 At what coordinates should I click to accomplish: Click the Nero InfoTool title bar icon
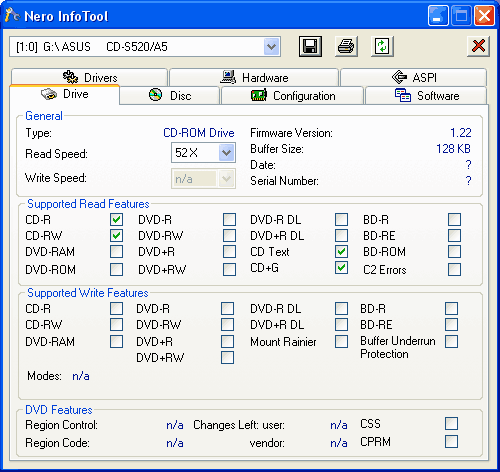(x=12, y=15)
